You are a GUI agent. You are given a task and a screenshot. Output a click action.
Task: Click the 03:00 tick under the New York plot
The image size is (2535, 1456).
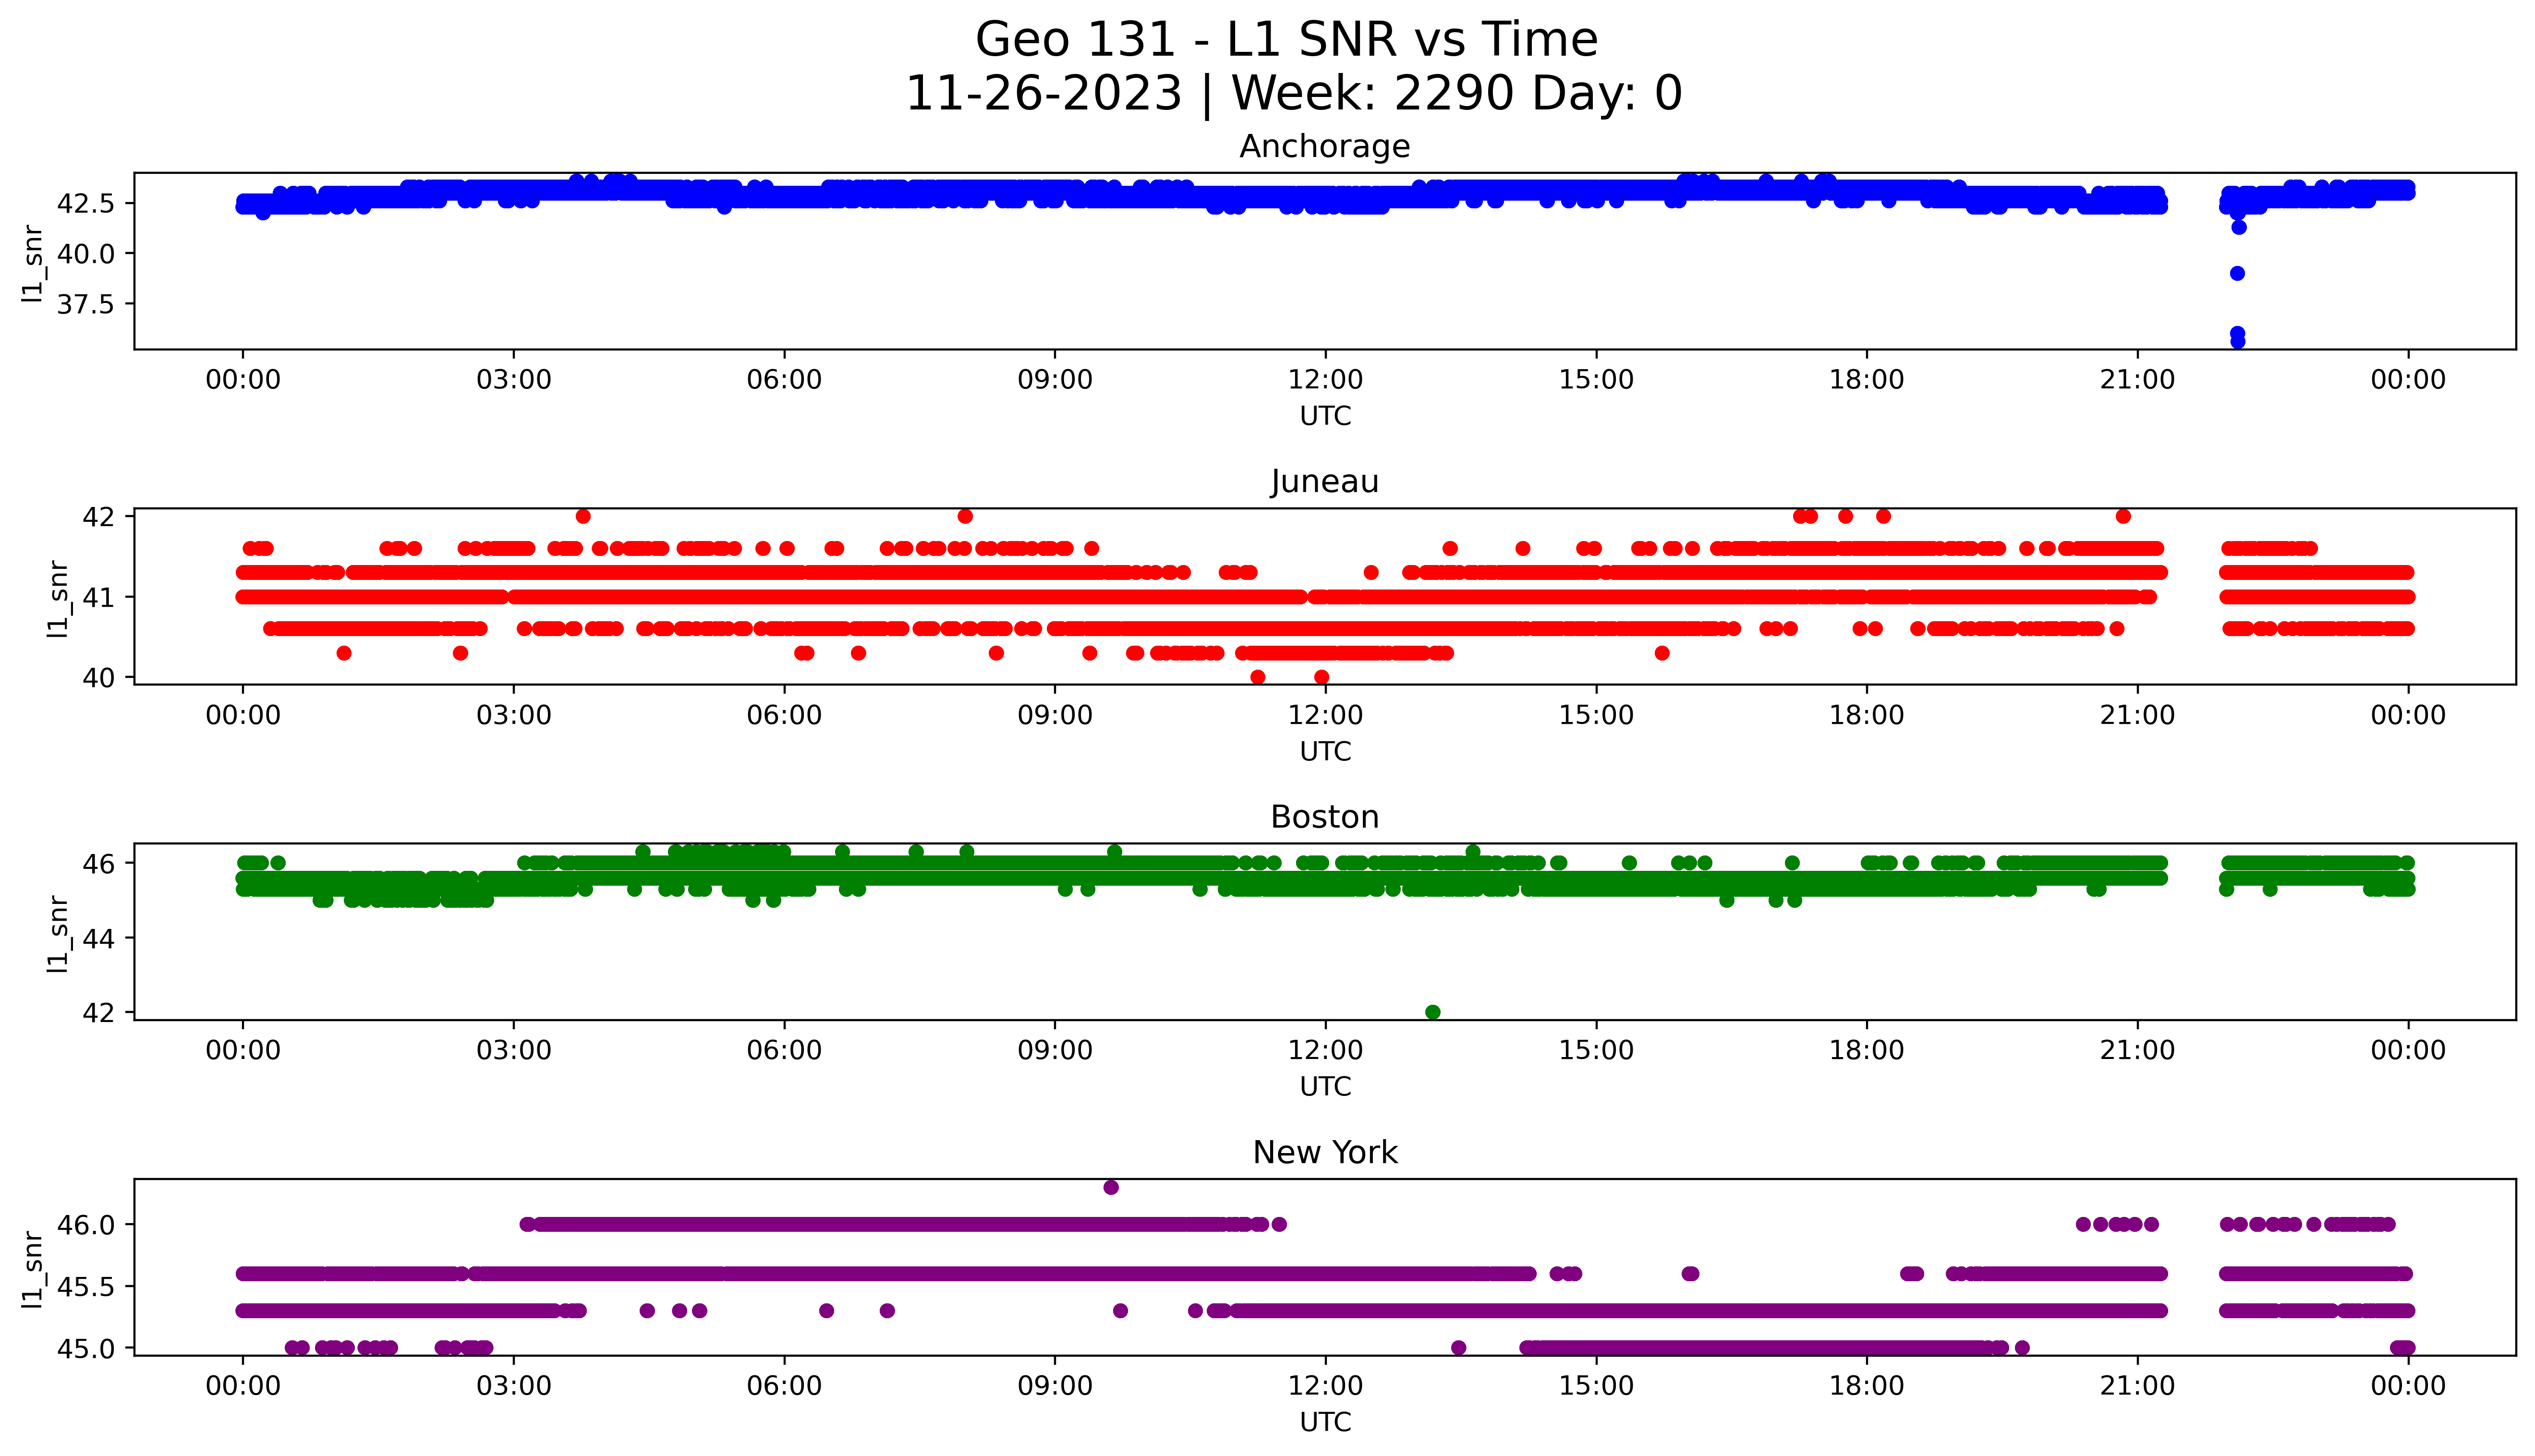(514, 1386)
